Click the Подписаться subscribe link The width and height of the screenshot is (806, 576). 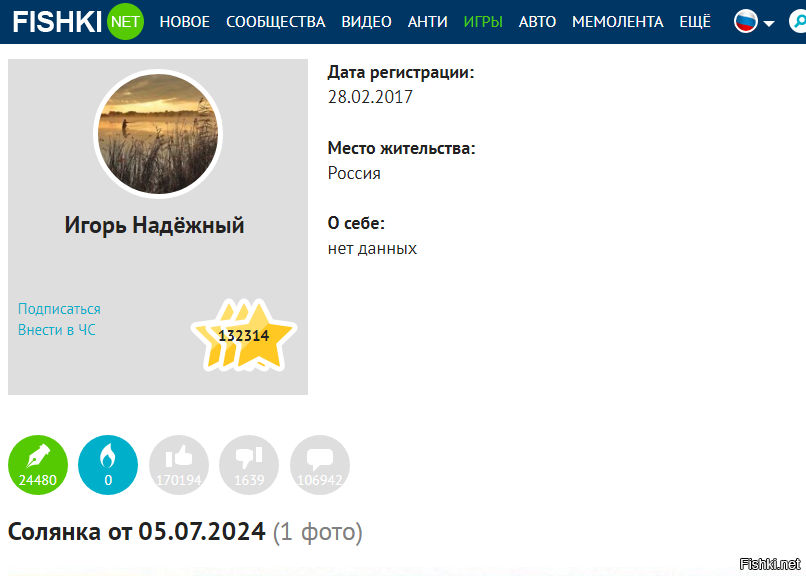coord(59,309)
